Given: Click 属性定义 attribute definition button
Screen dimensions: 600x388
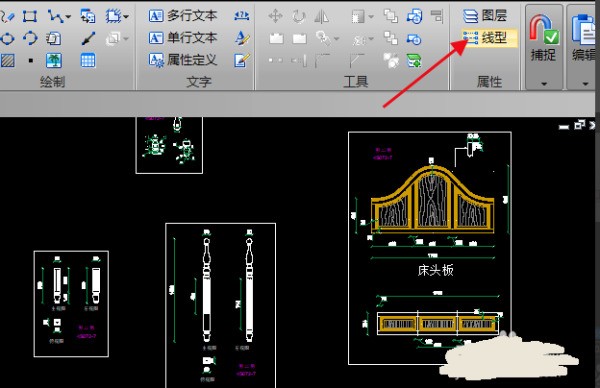Looking at the screenshot, I should [183, 60].
